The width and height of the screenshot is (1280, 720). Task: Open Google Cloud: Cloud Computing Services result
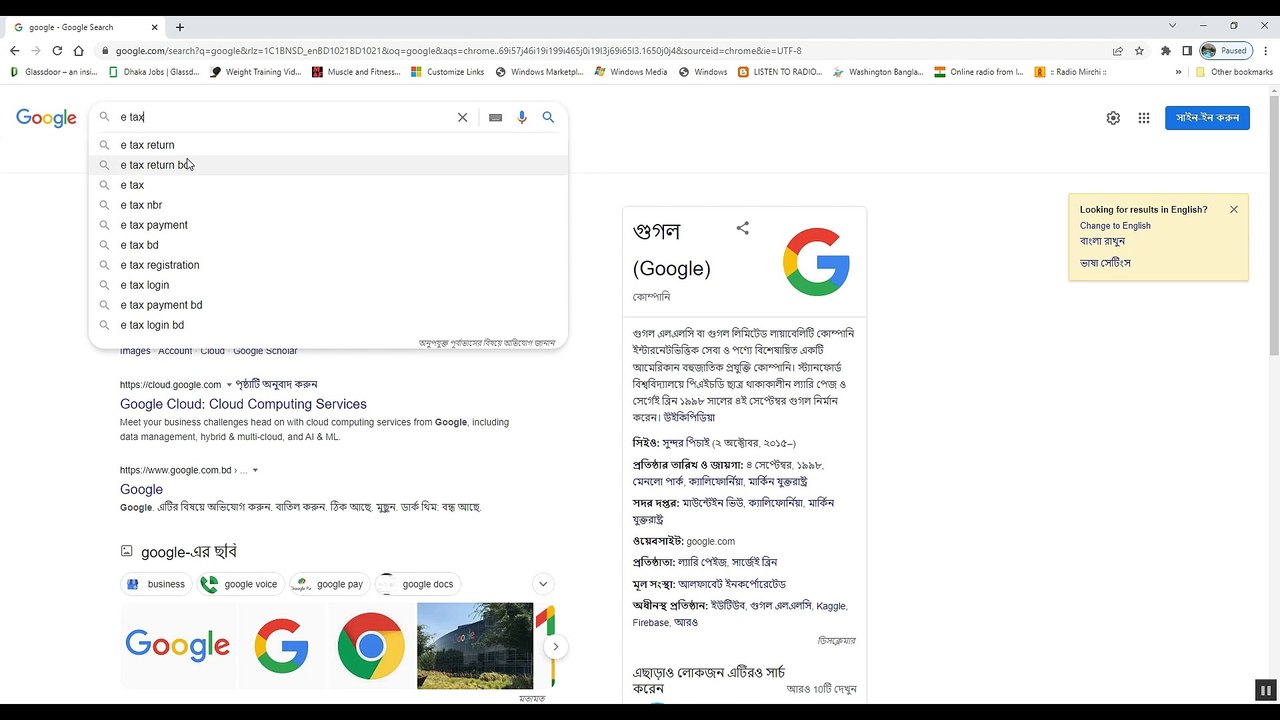(243, 404)
